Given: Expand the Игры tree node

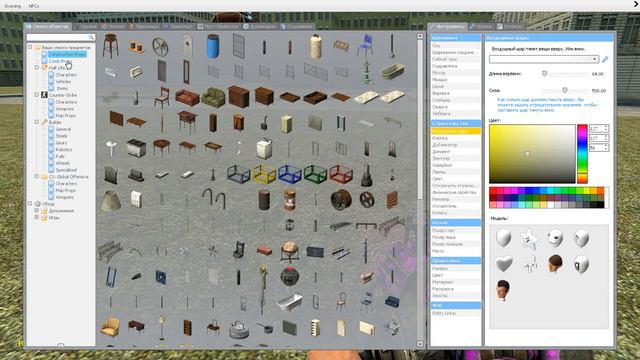Looking at the screenshot, I should click(x=36, y=217).
